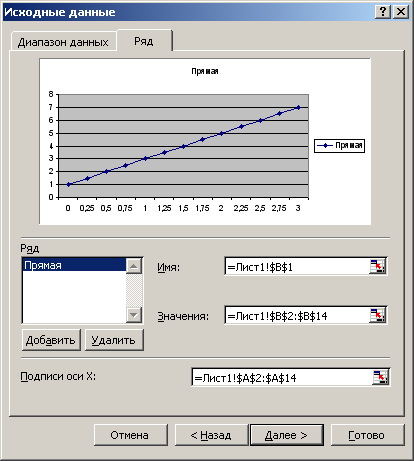Click y-axis value 8 in chart preview
The width and height of the screenshot is (414, 461).
[x=51, y=94]
